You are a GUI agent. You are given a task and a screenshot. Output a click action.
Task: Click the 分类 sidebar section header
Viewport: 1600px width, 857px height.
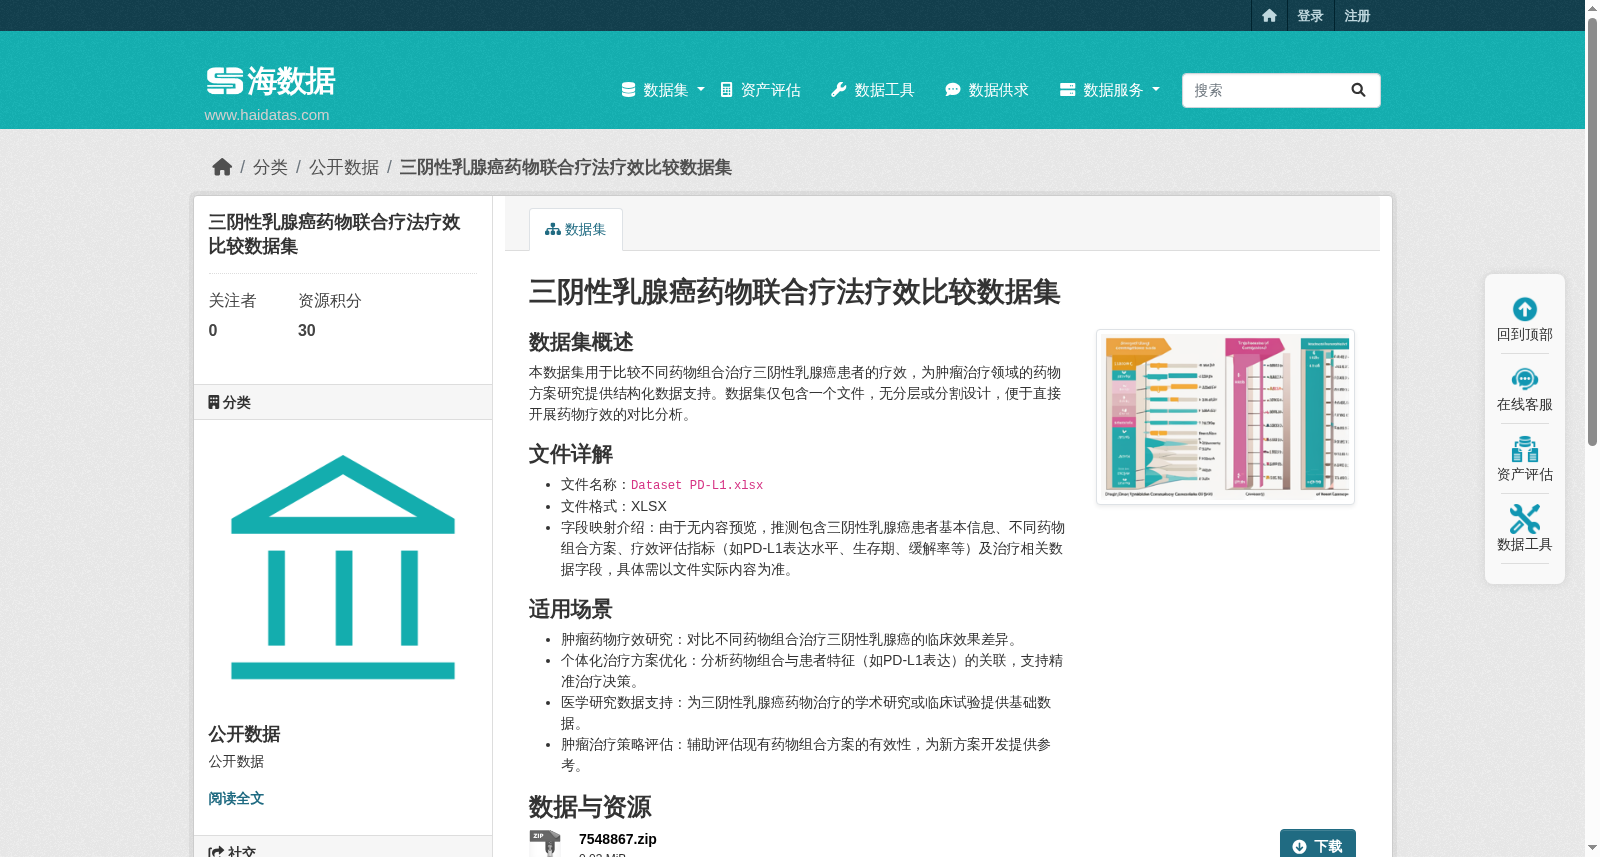point(343,402)
